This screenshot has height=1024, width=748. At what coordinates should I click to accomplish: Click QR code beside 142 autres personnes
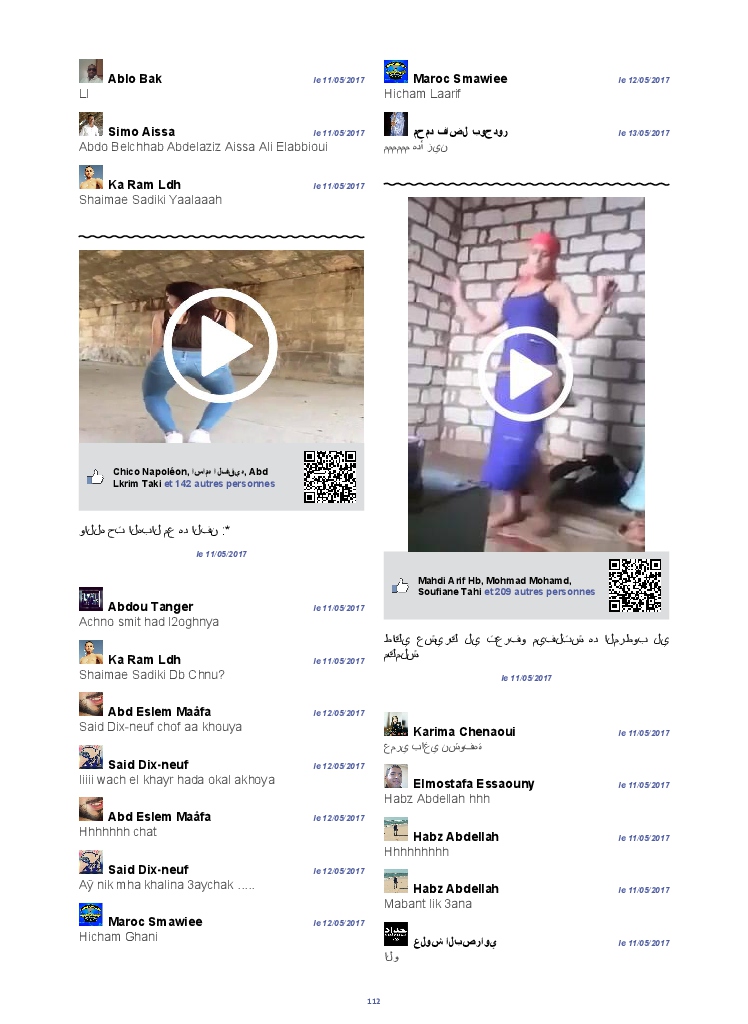click(x=330, y=477)
